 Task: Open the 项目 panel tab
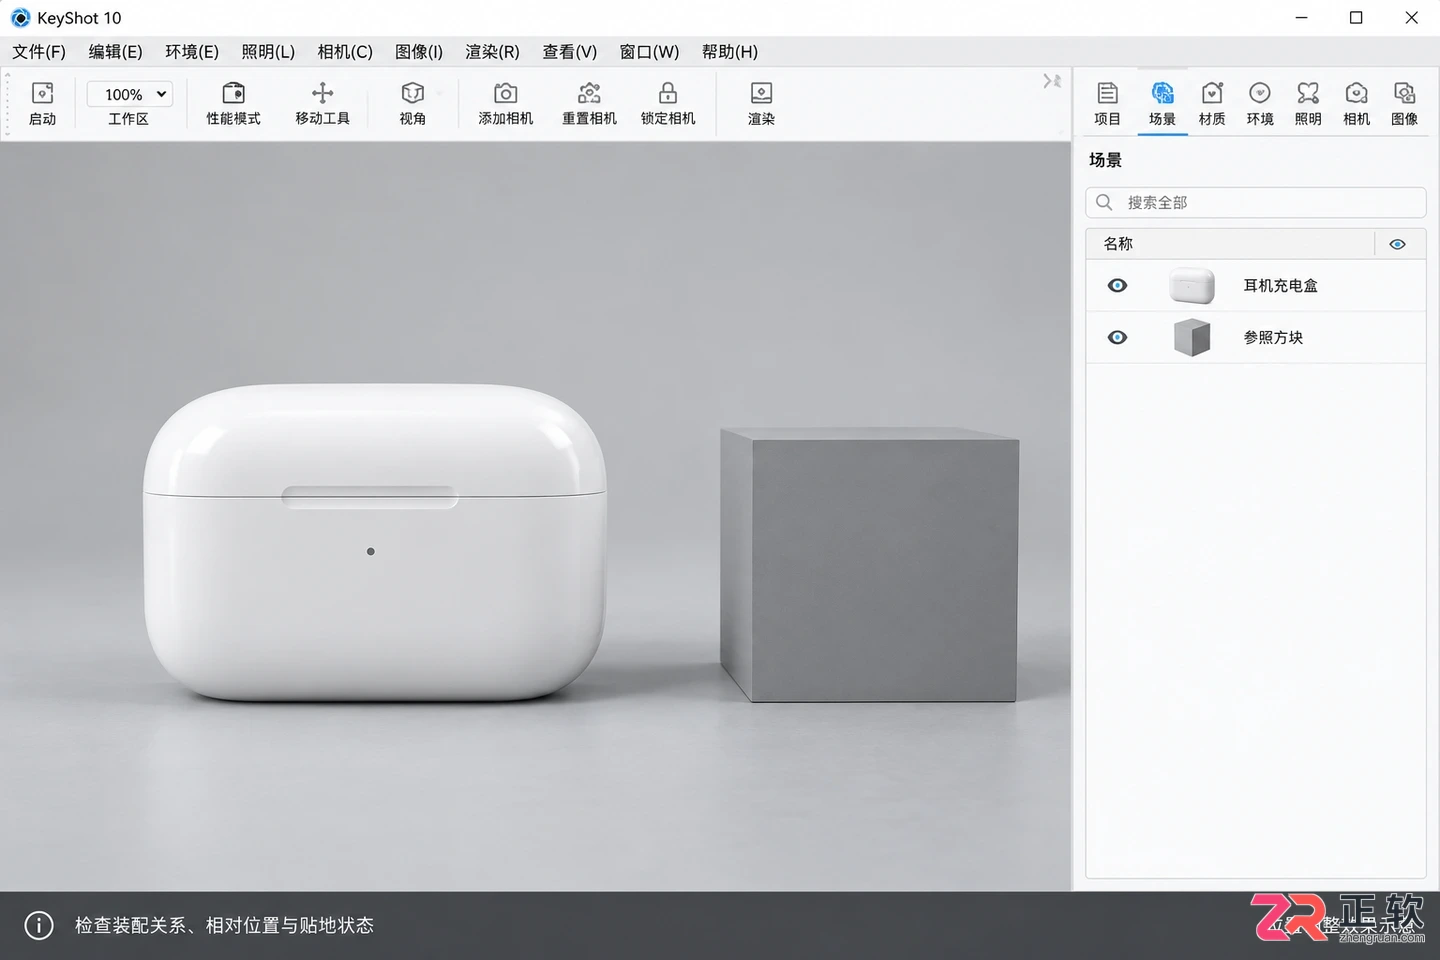click(1107, 104)
